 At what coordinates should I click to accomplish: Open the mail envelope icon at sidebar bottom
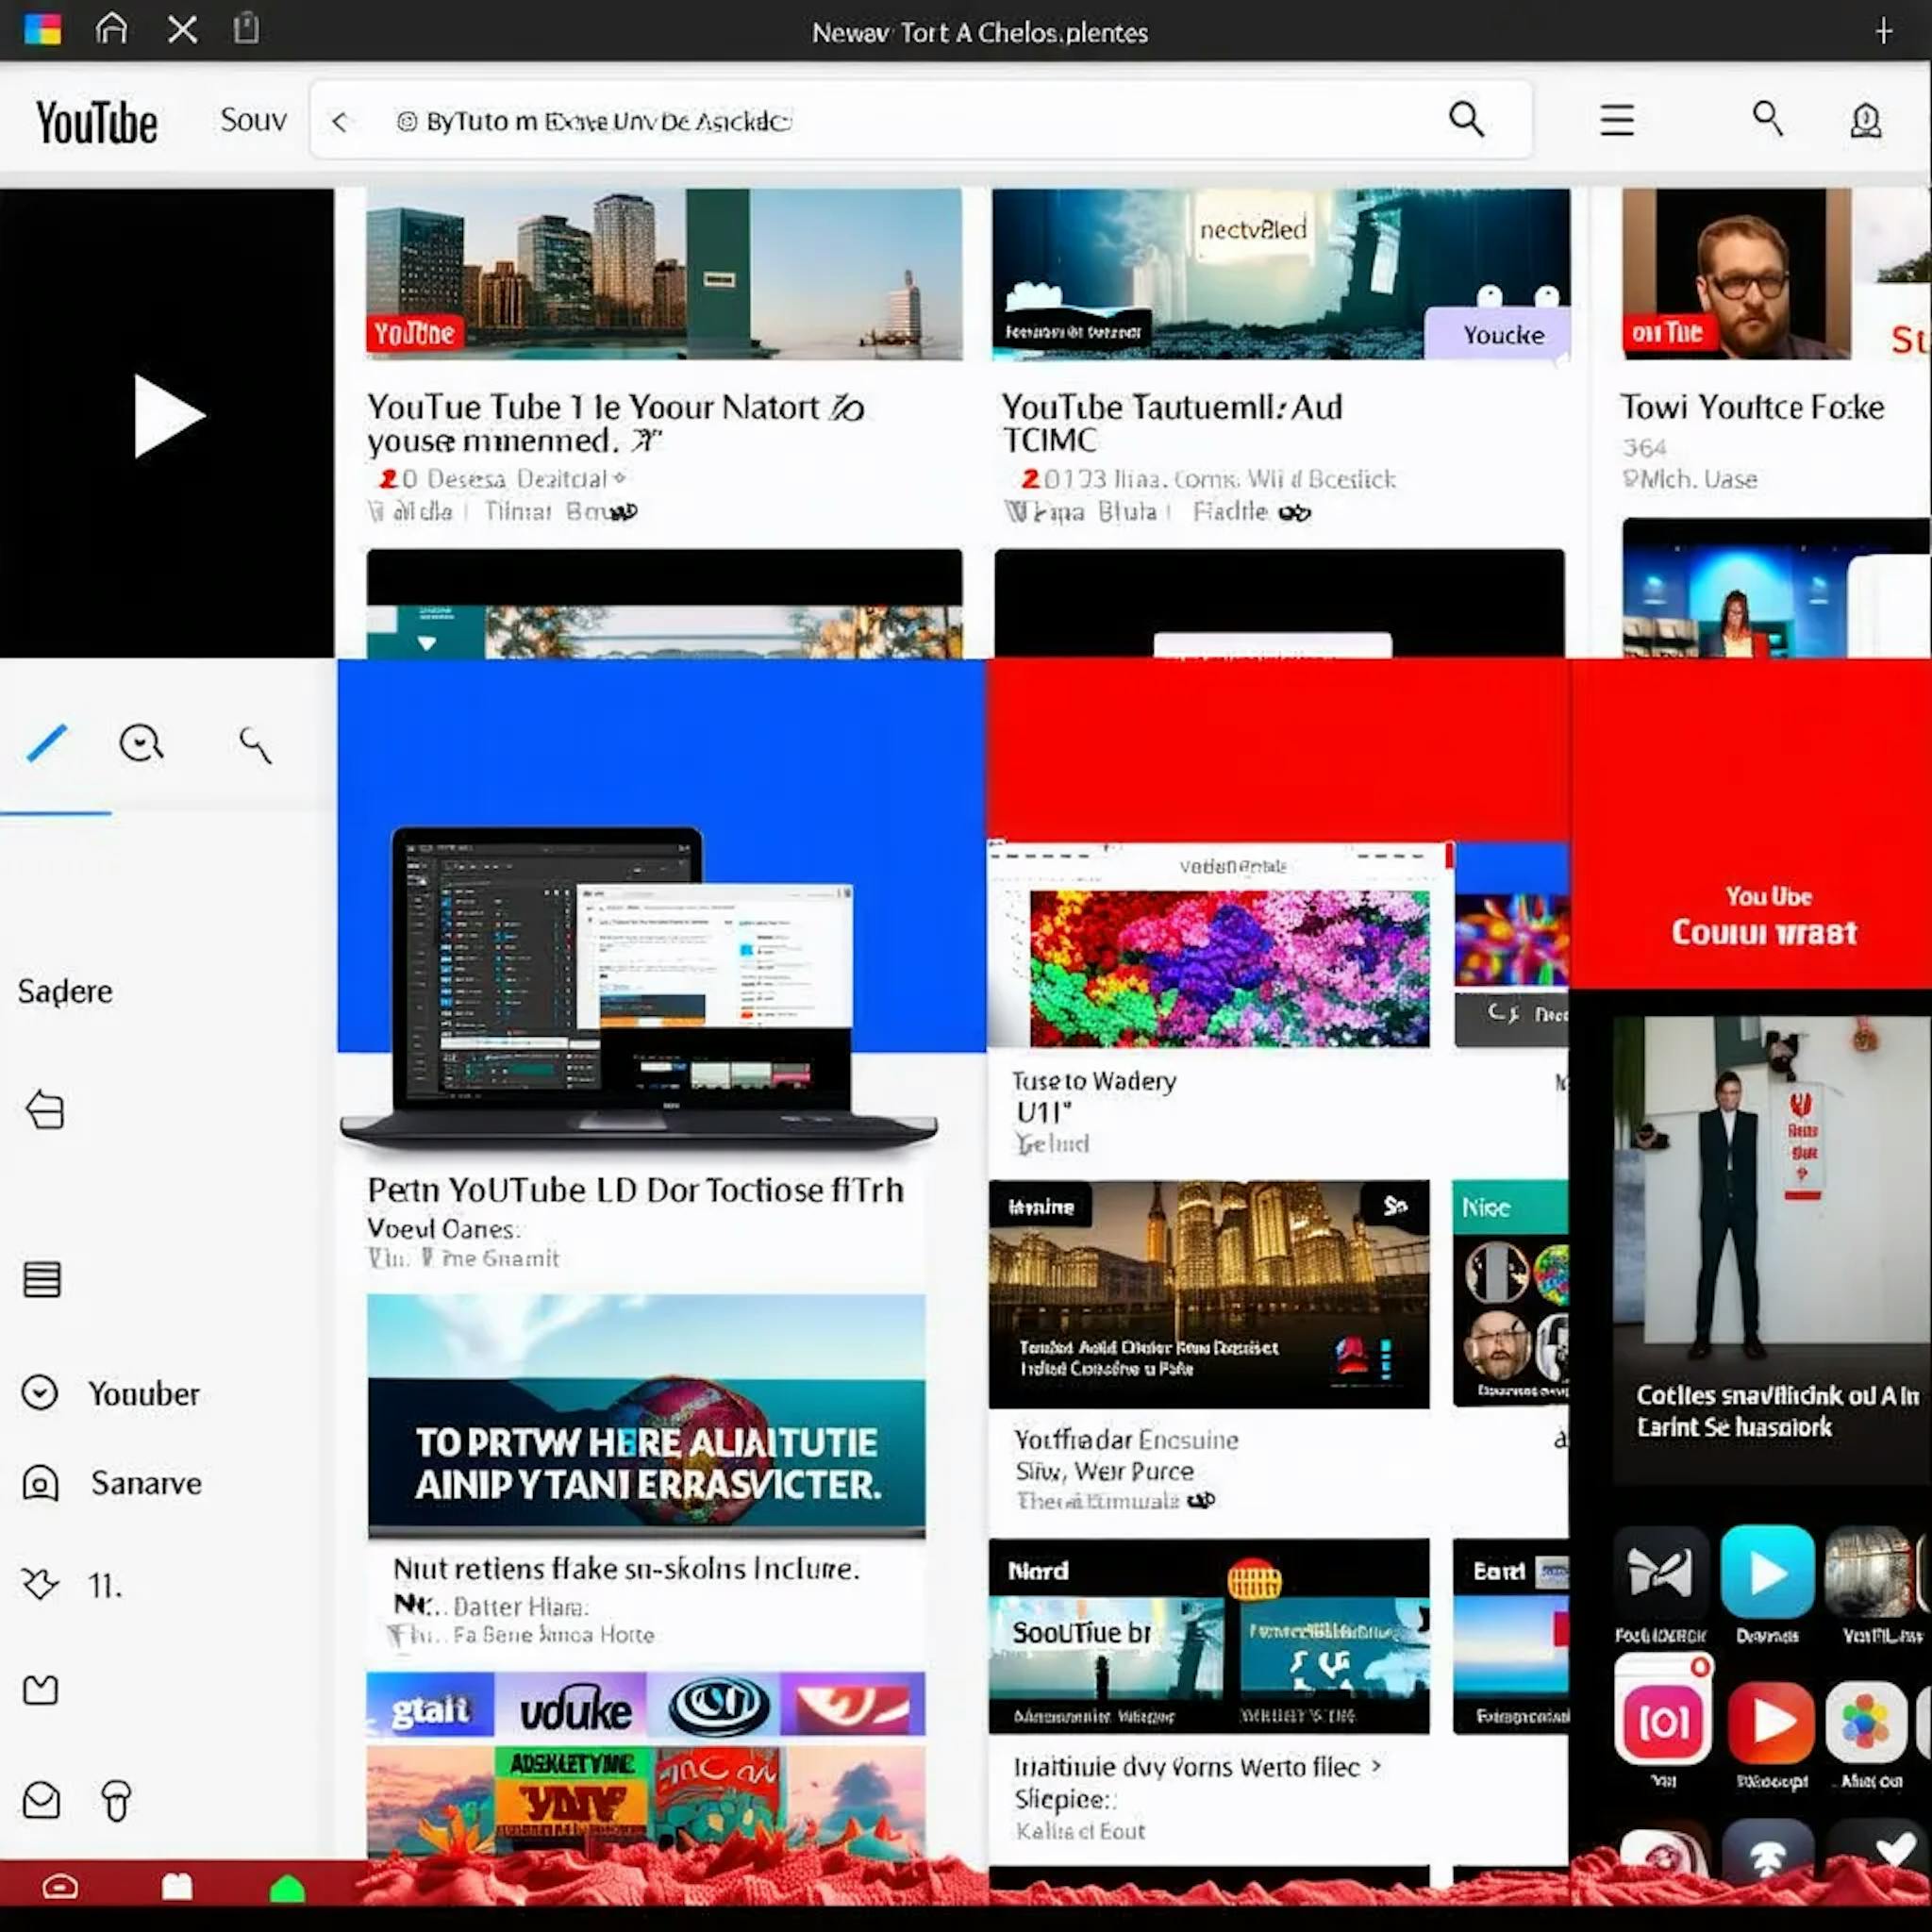(x=41, y=1800)
